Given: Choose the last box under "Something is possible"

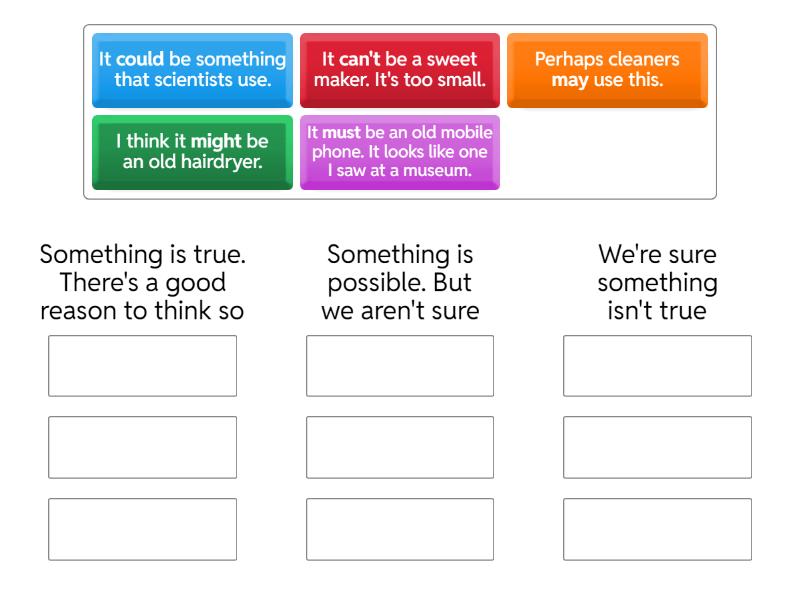Looking at the screenshot, I should (x=400, y=529).
